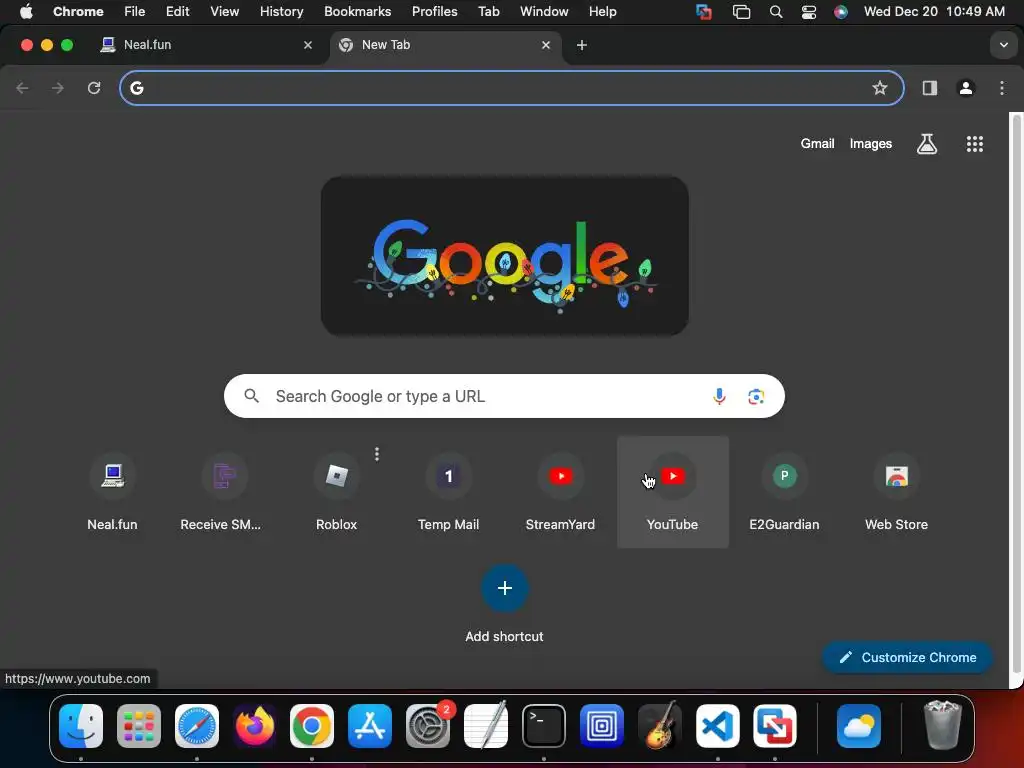The image size is (1024, 768).
Task: Bookmark this tab with the star icon
Action: (880, 88)
